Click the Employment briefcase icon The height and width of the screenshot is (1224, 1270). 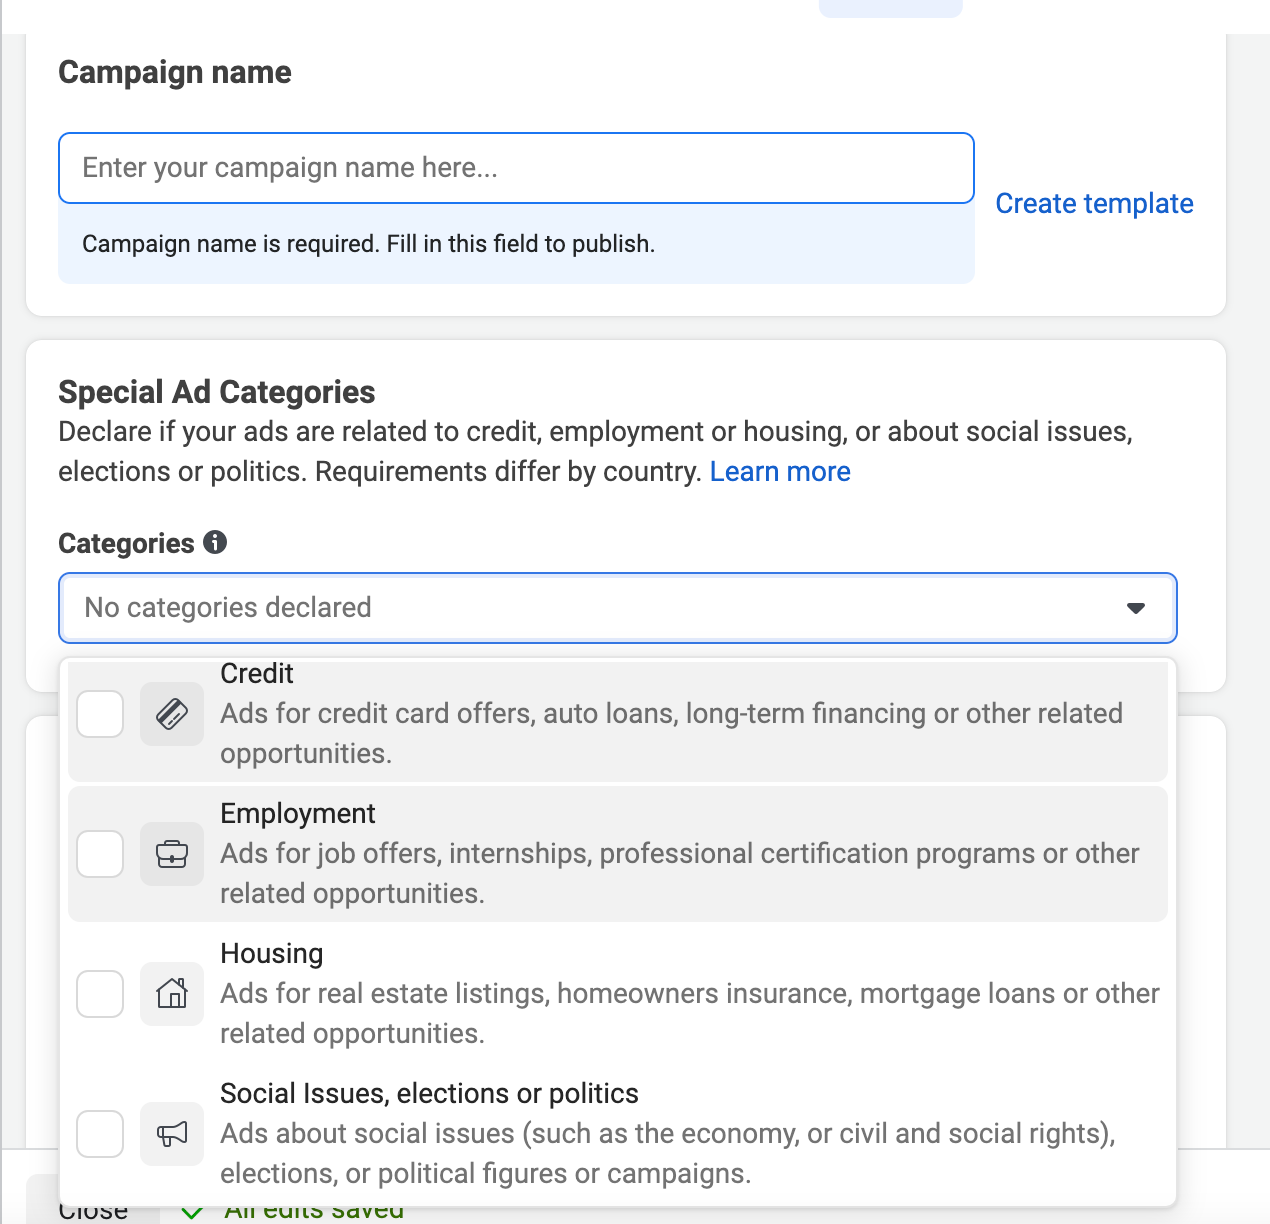[x=172, y=854]
